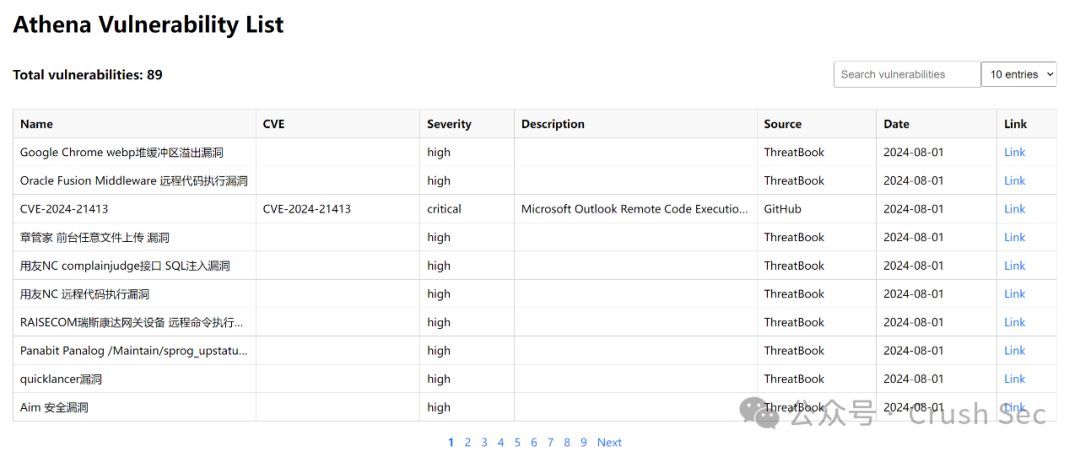Go to pagination page 5

click(517, 443)
